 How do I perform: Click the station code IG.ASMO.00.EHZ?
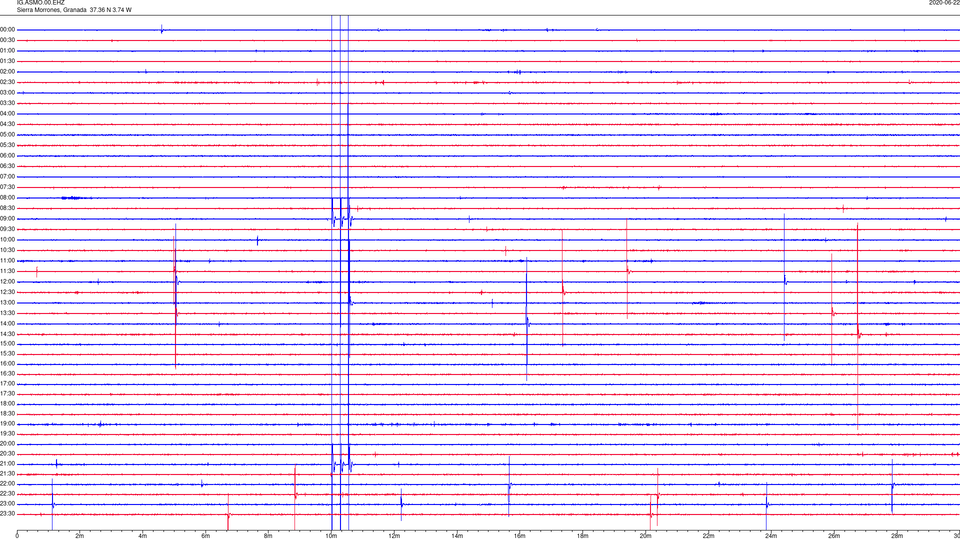click(x=40, y=3)
